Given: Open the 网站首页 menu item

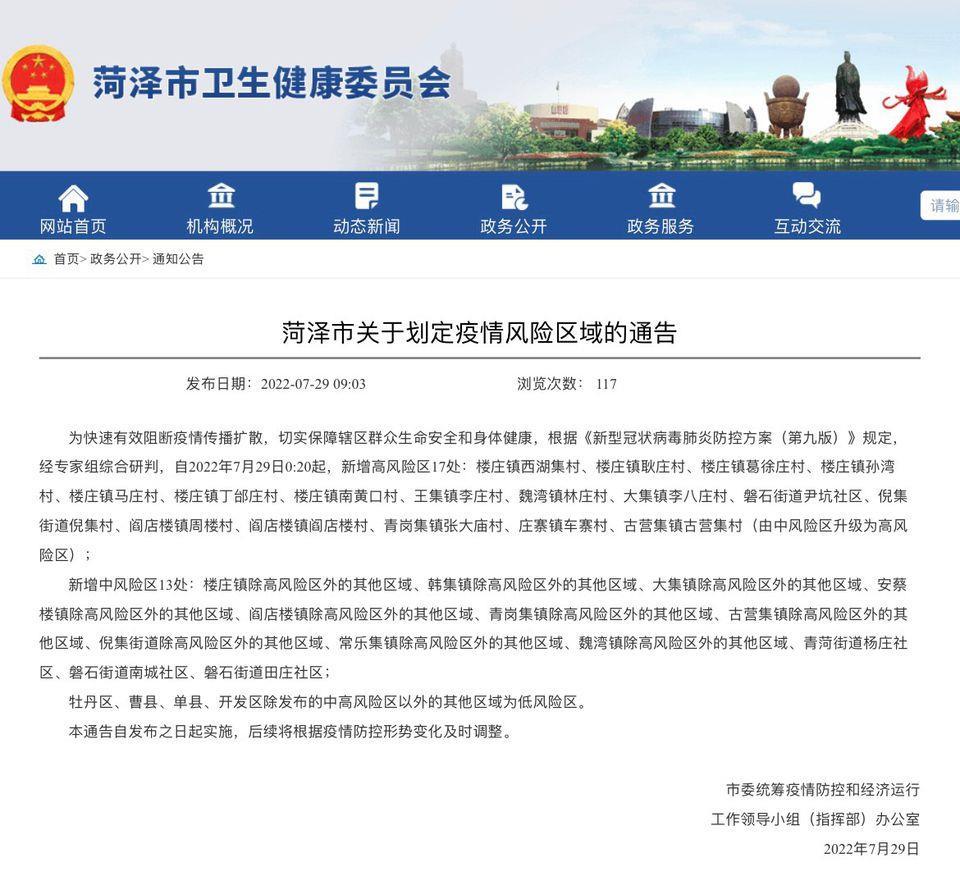Looking at the screenshot, I should [73, 226].
